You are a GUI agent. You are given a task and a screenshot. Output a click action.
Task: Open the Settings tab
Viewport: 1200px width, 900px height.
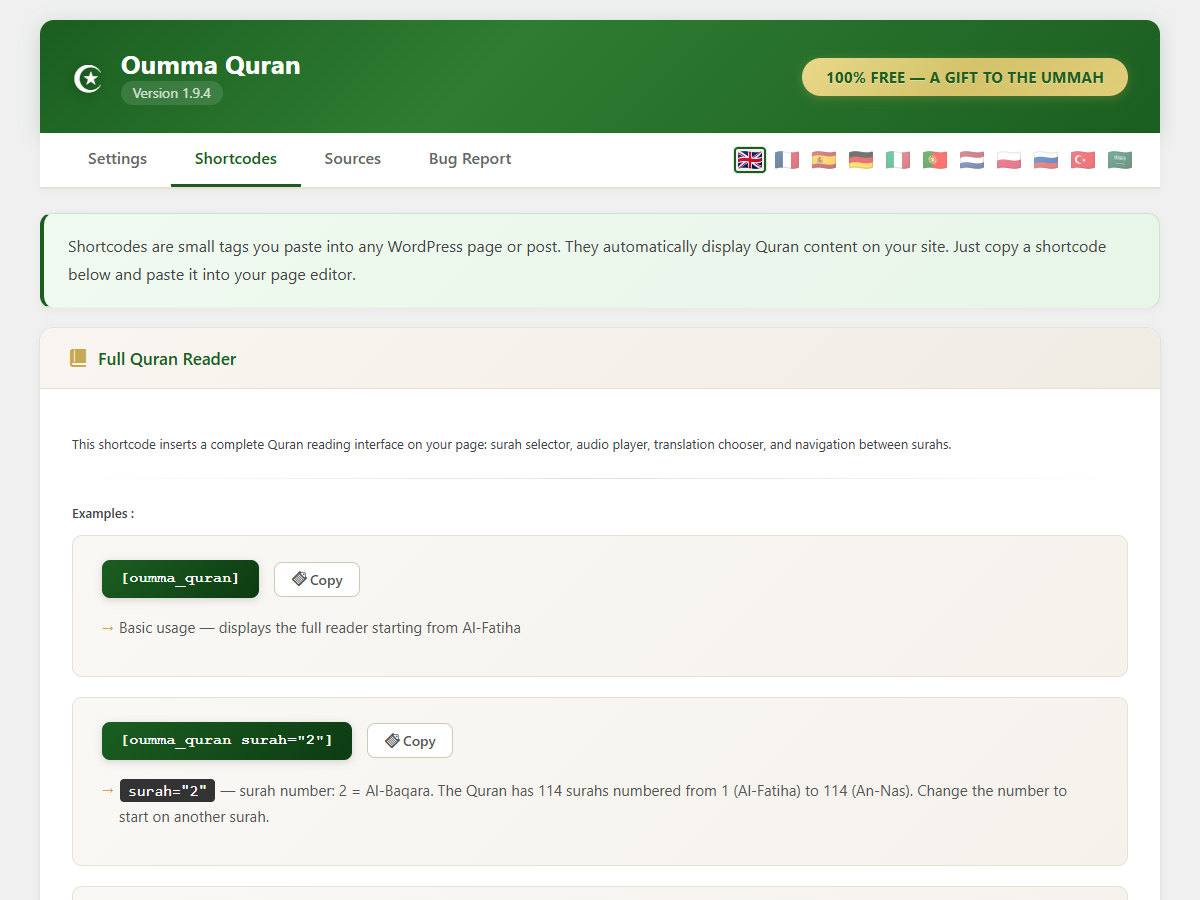point(117,159)
